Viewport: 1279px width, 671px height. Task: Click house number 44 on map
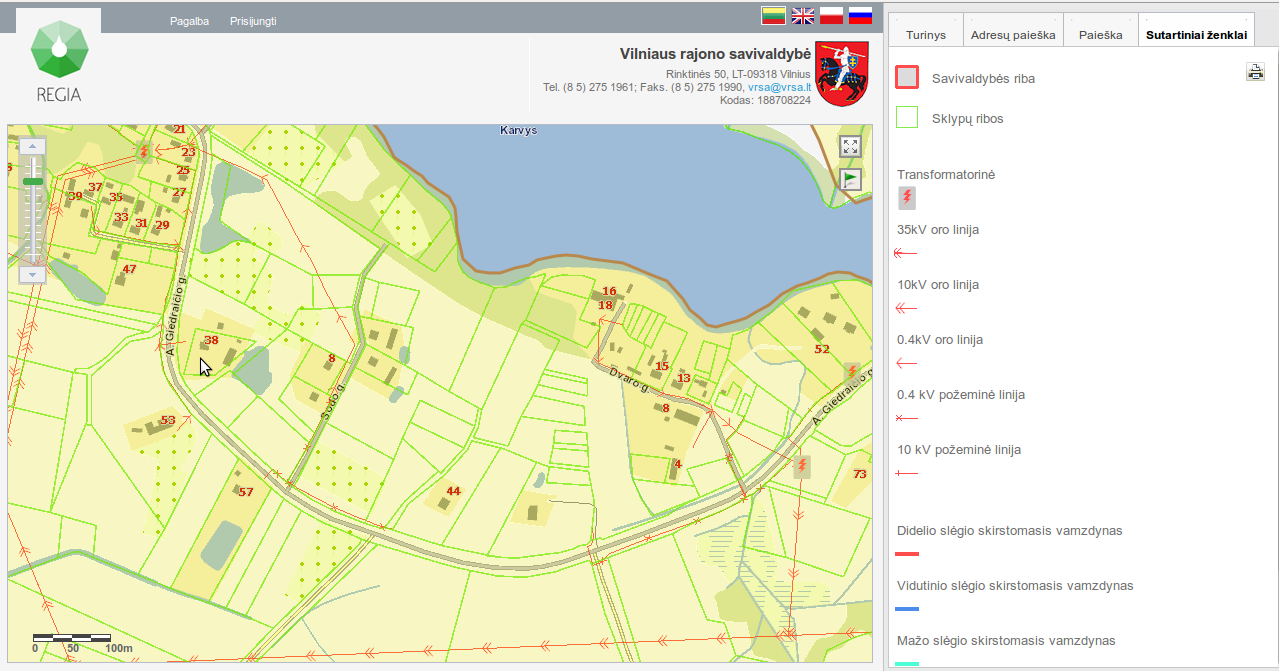coord(453,491)
